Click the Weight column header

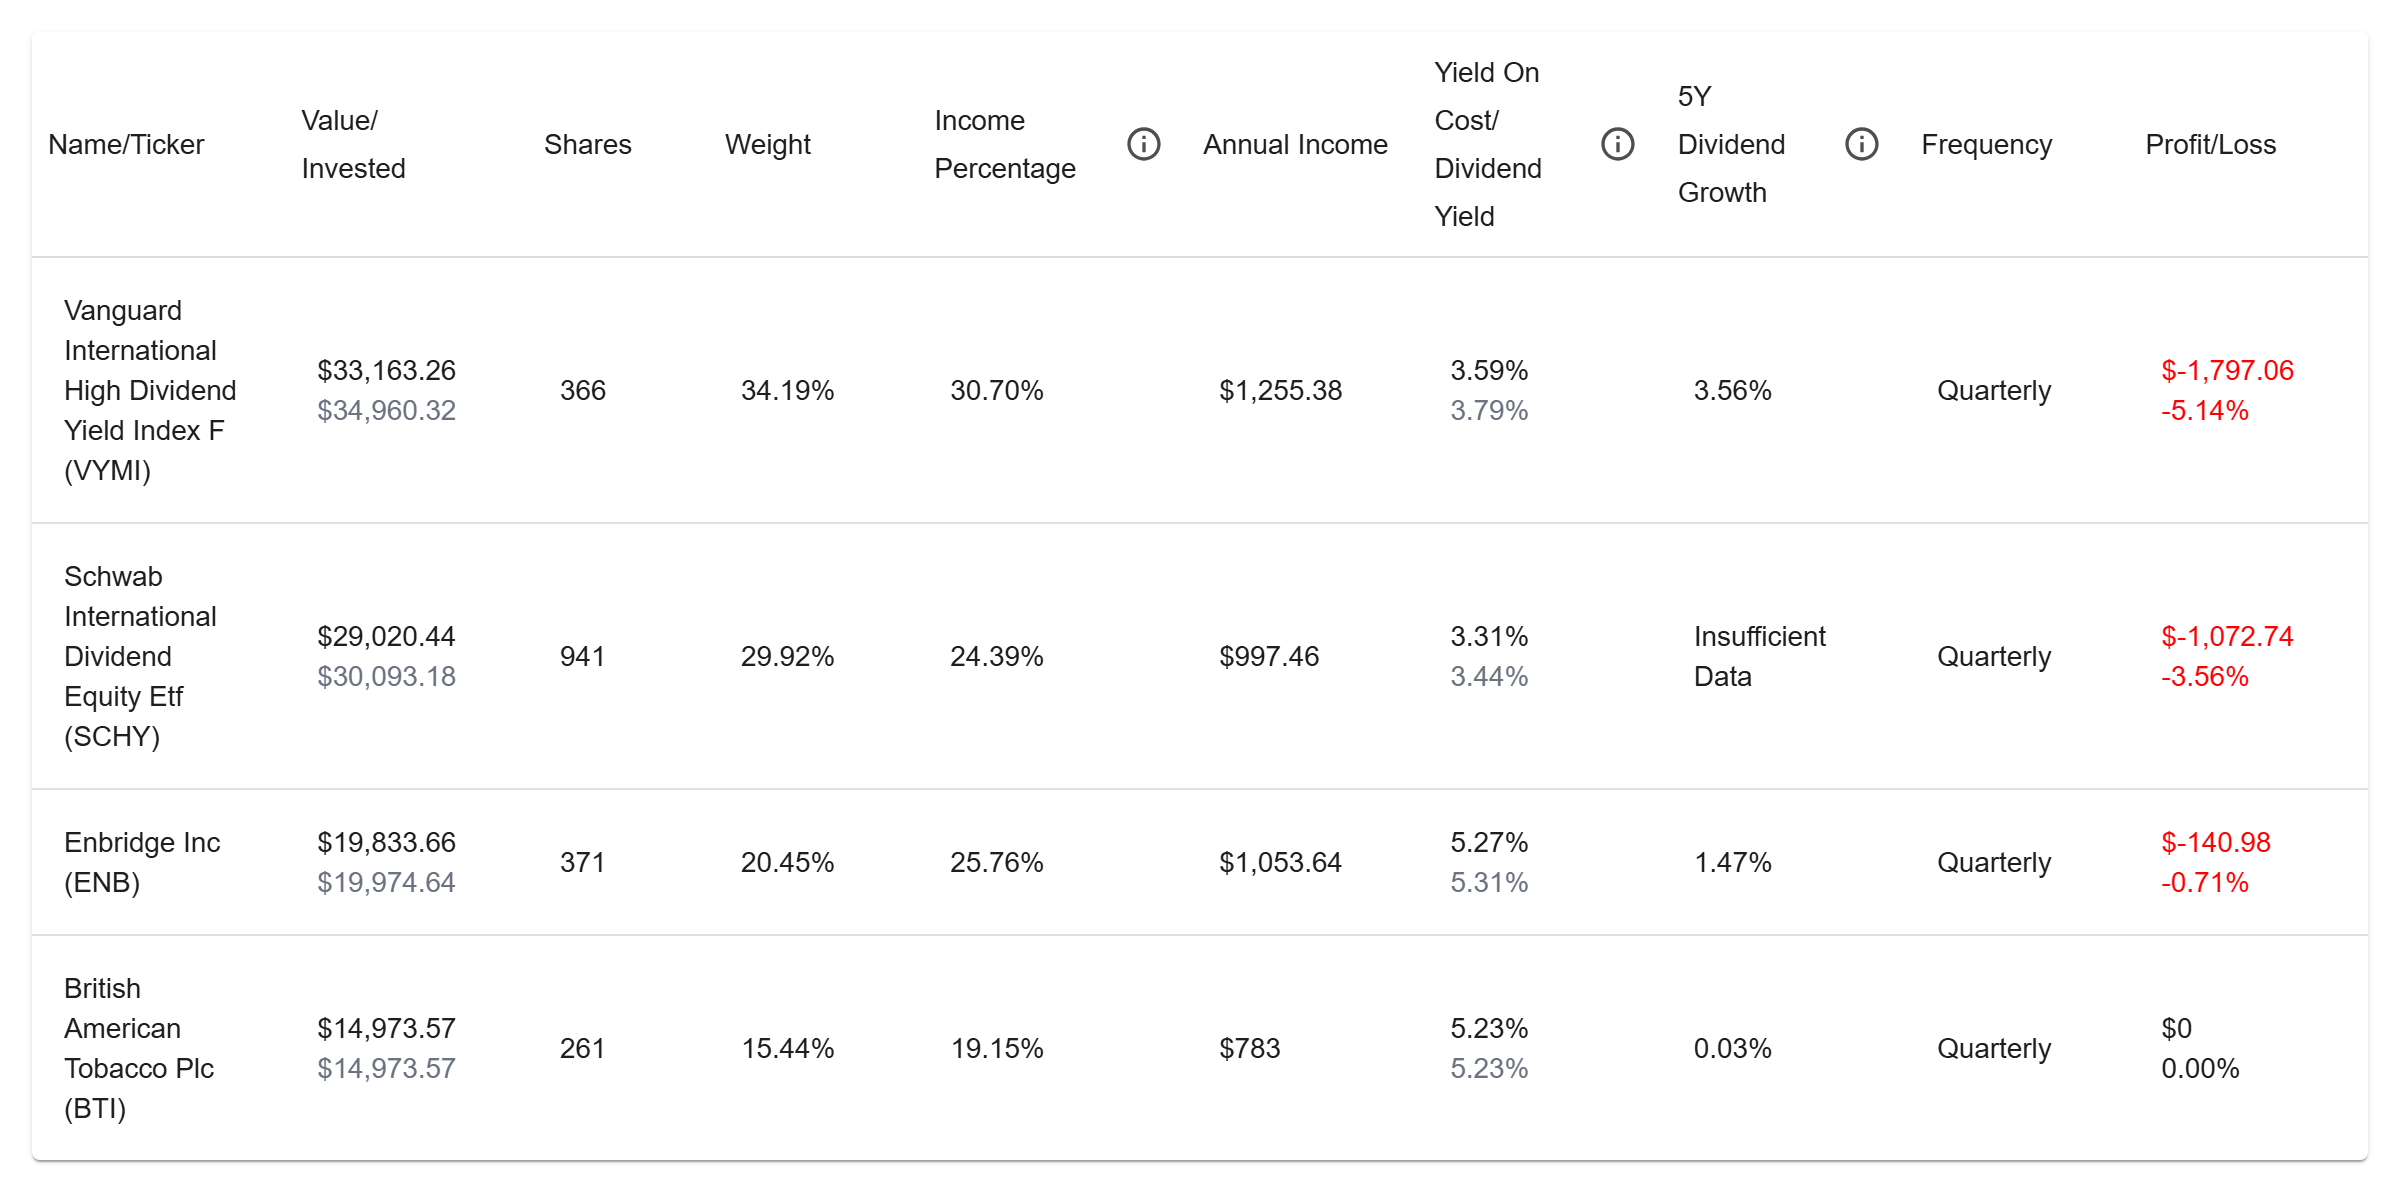pos(767,144)
